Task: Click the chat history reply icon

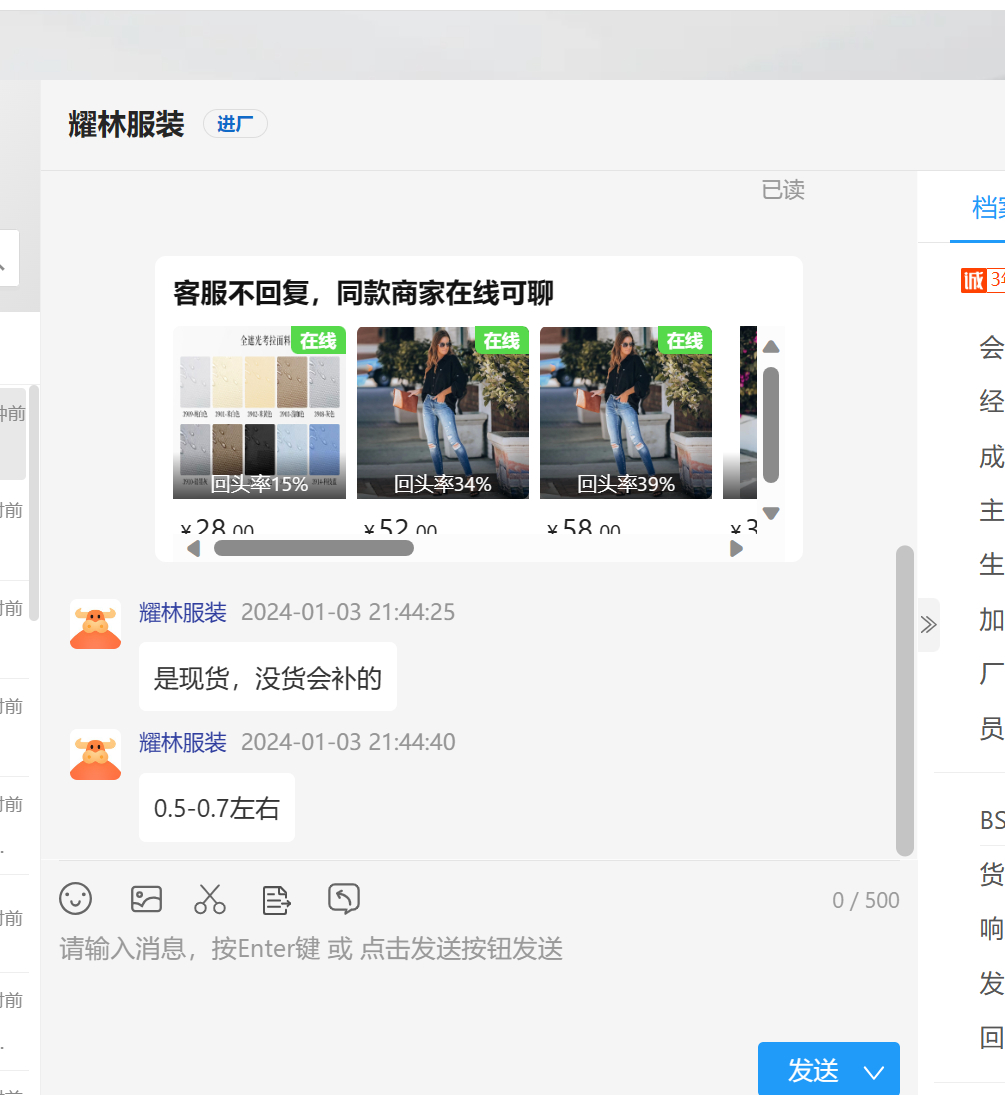Action: pos(343,899)
